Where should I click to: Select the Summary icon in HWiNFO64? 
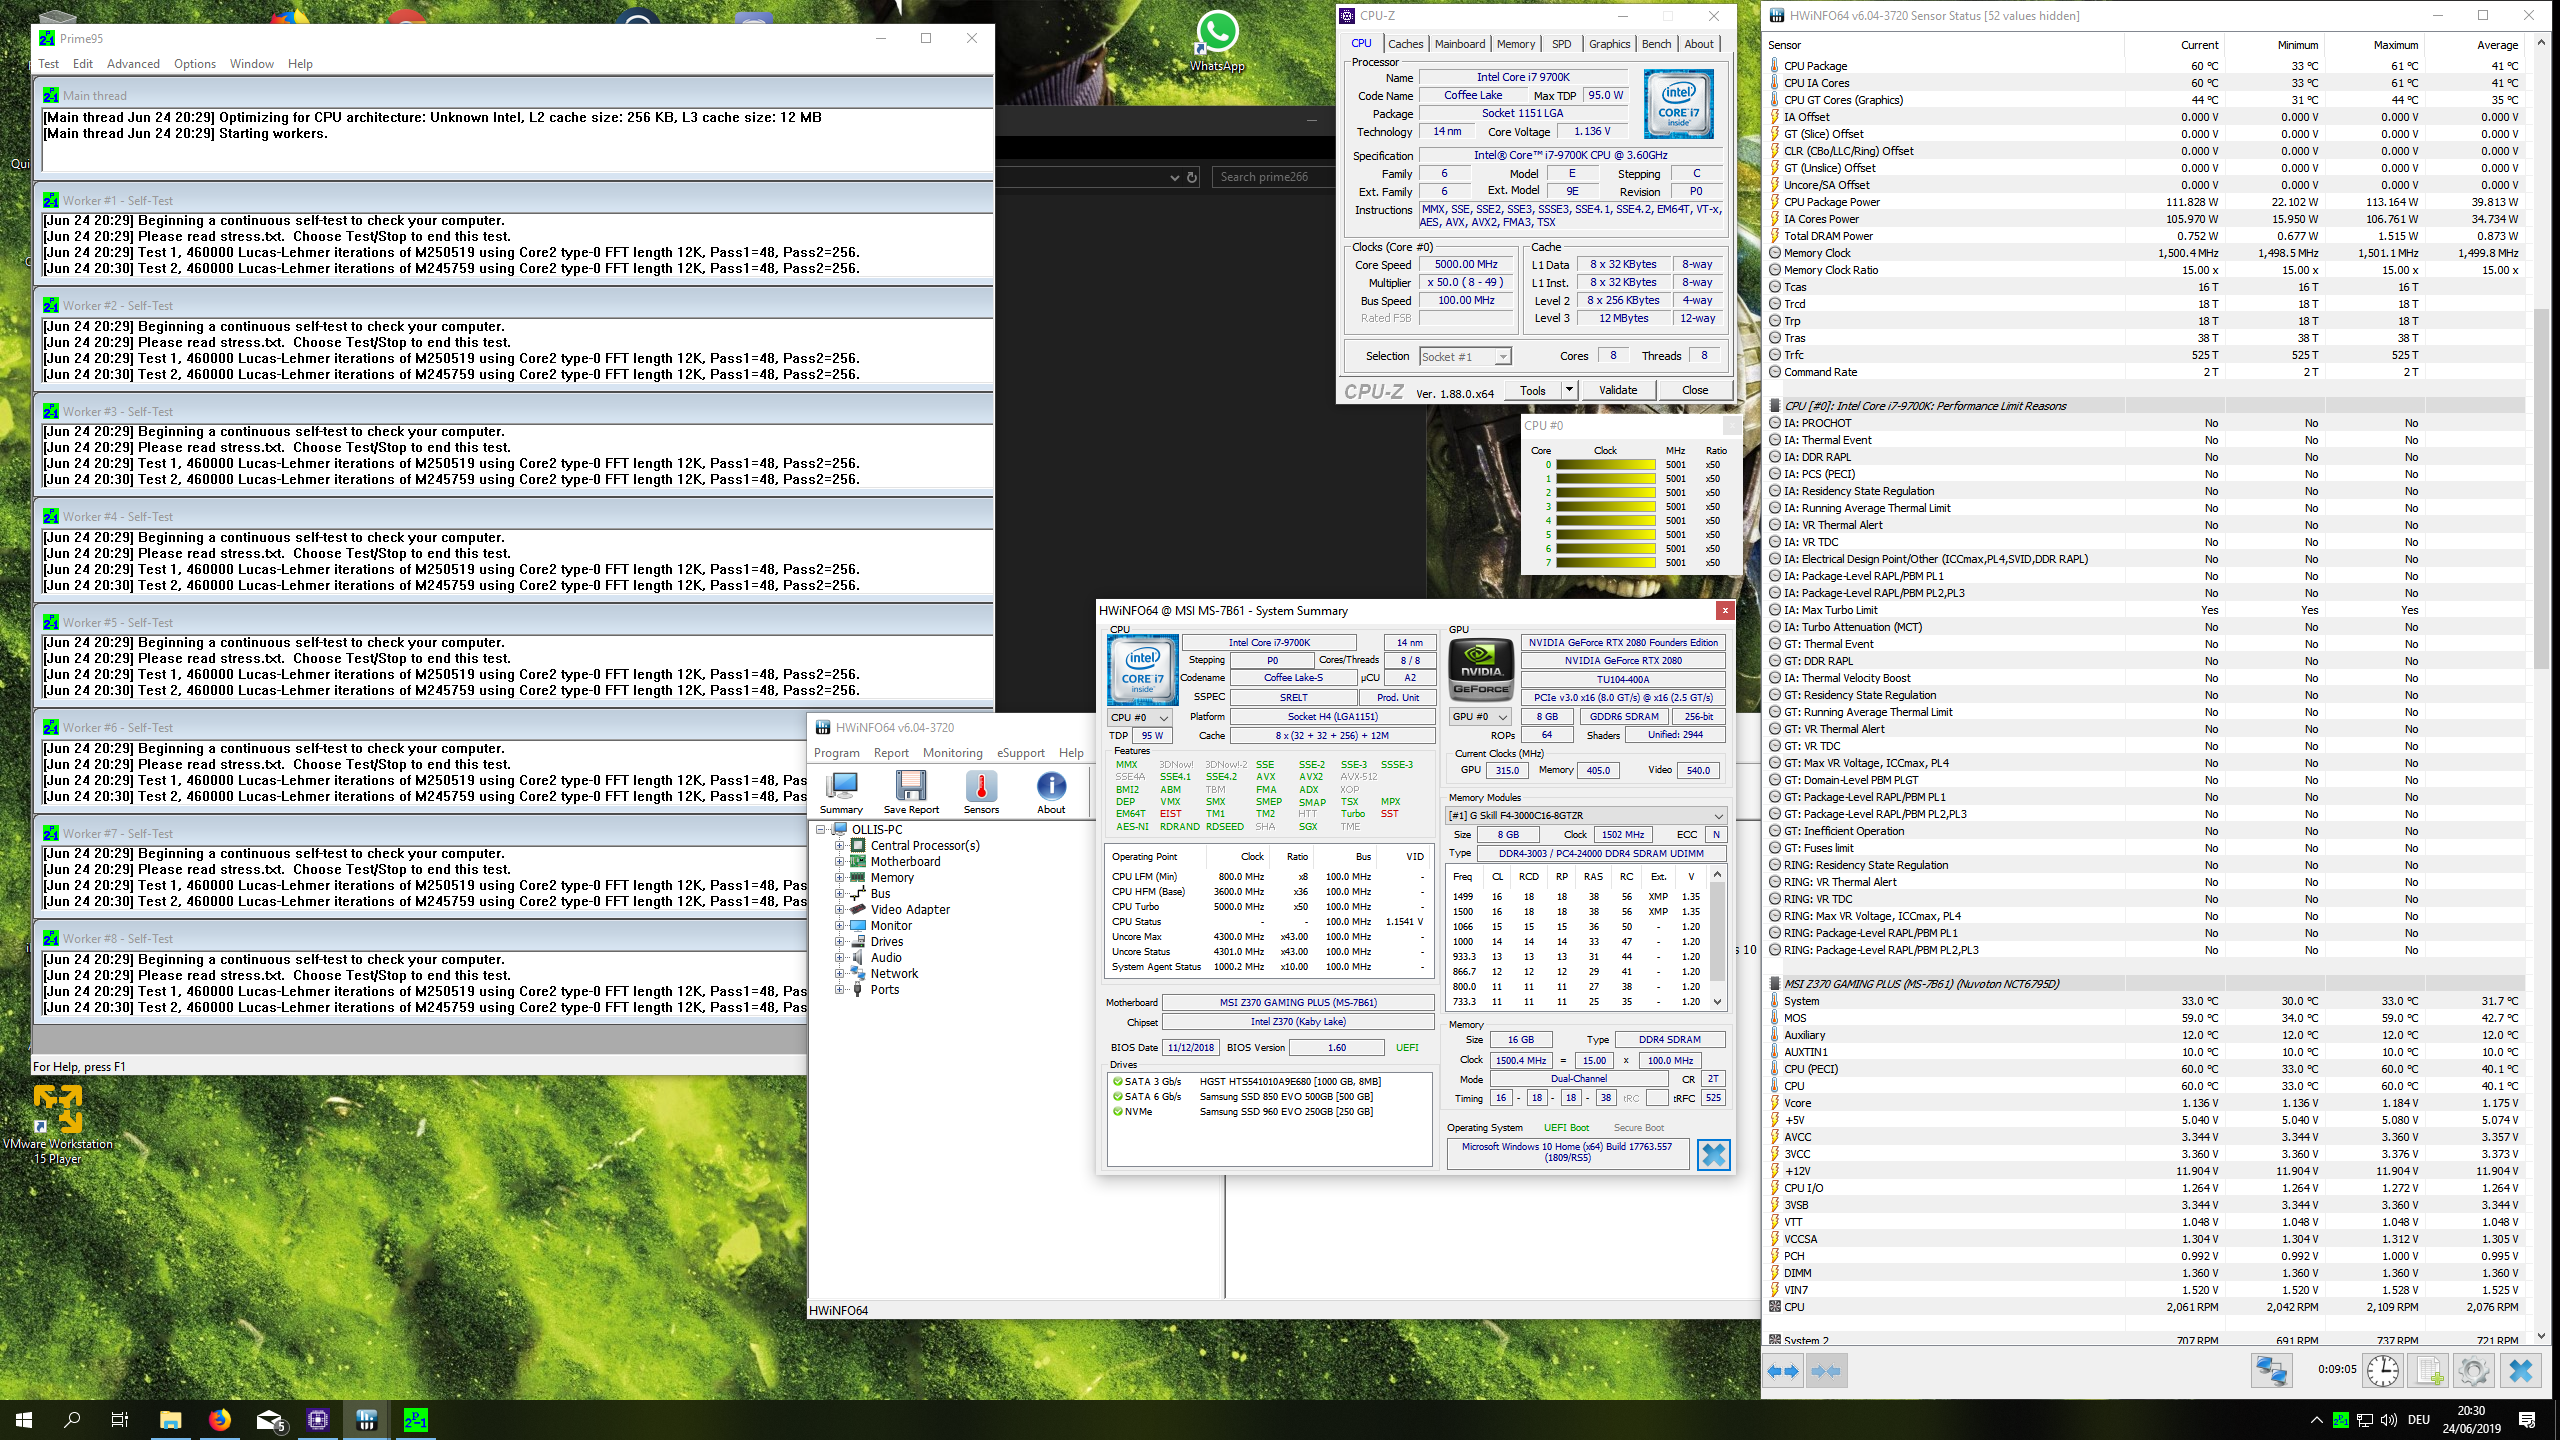point(842,788)
